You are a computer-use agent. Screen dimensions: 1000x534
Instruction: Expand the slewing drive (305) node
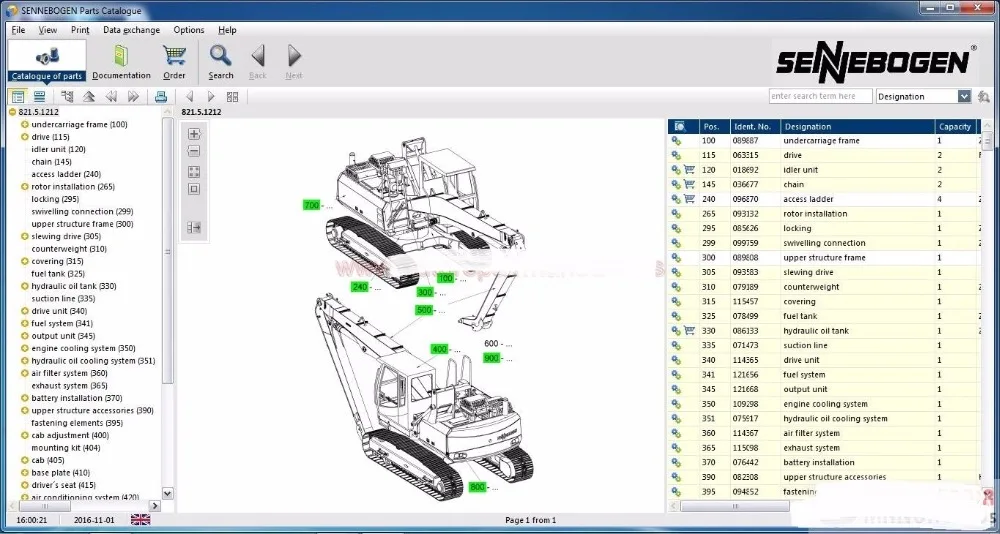click(25, 237)
